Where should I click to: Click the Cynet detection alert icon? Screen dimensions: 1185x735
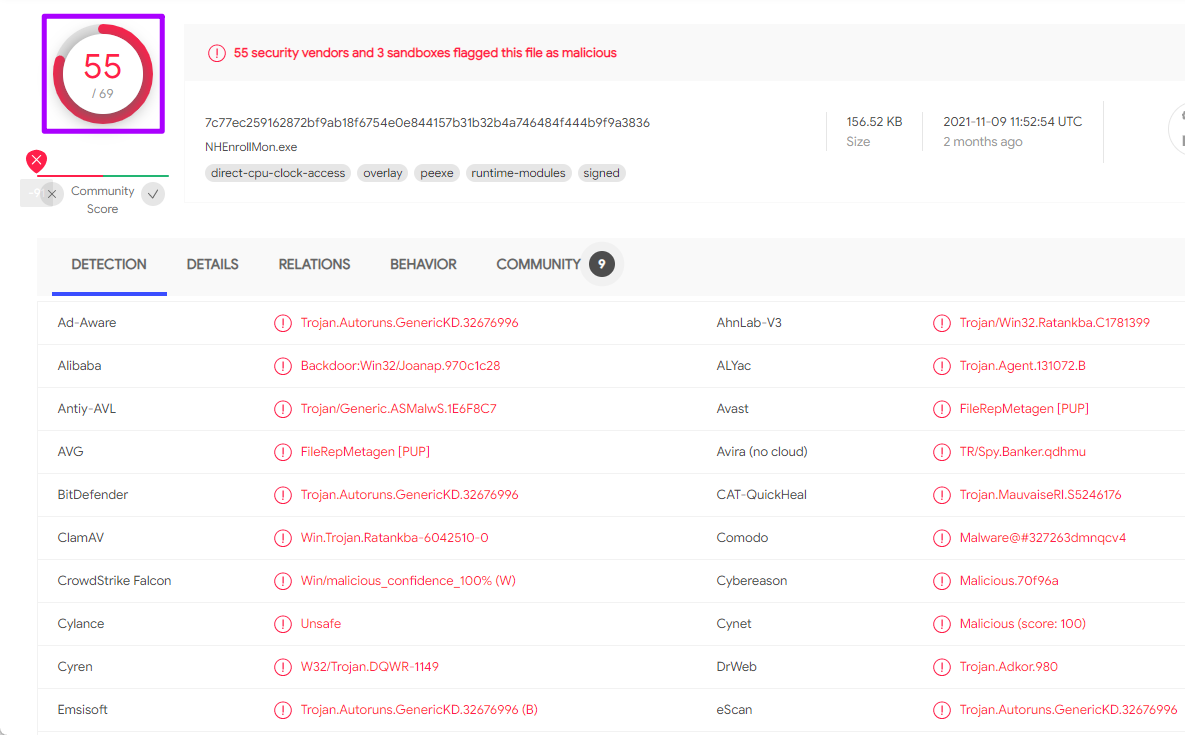coord(942,625)
